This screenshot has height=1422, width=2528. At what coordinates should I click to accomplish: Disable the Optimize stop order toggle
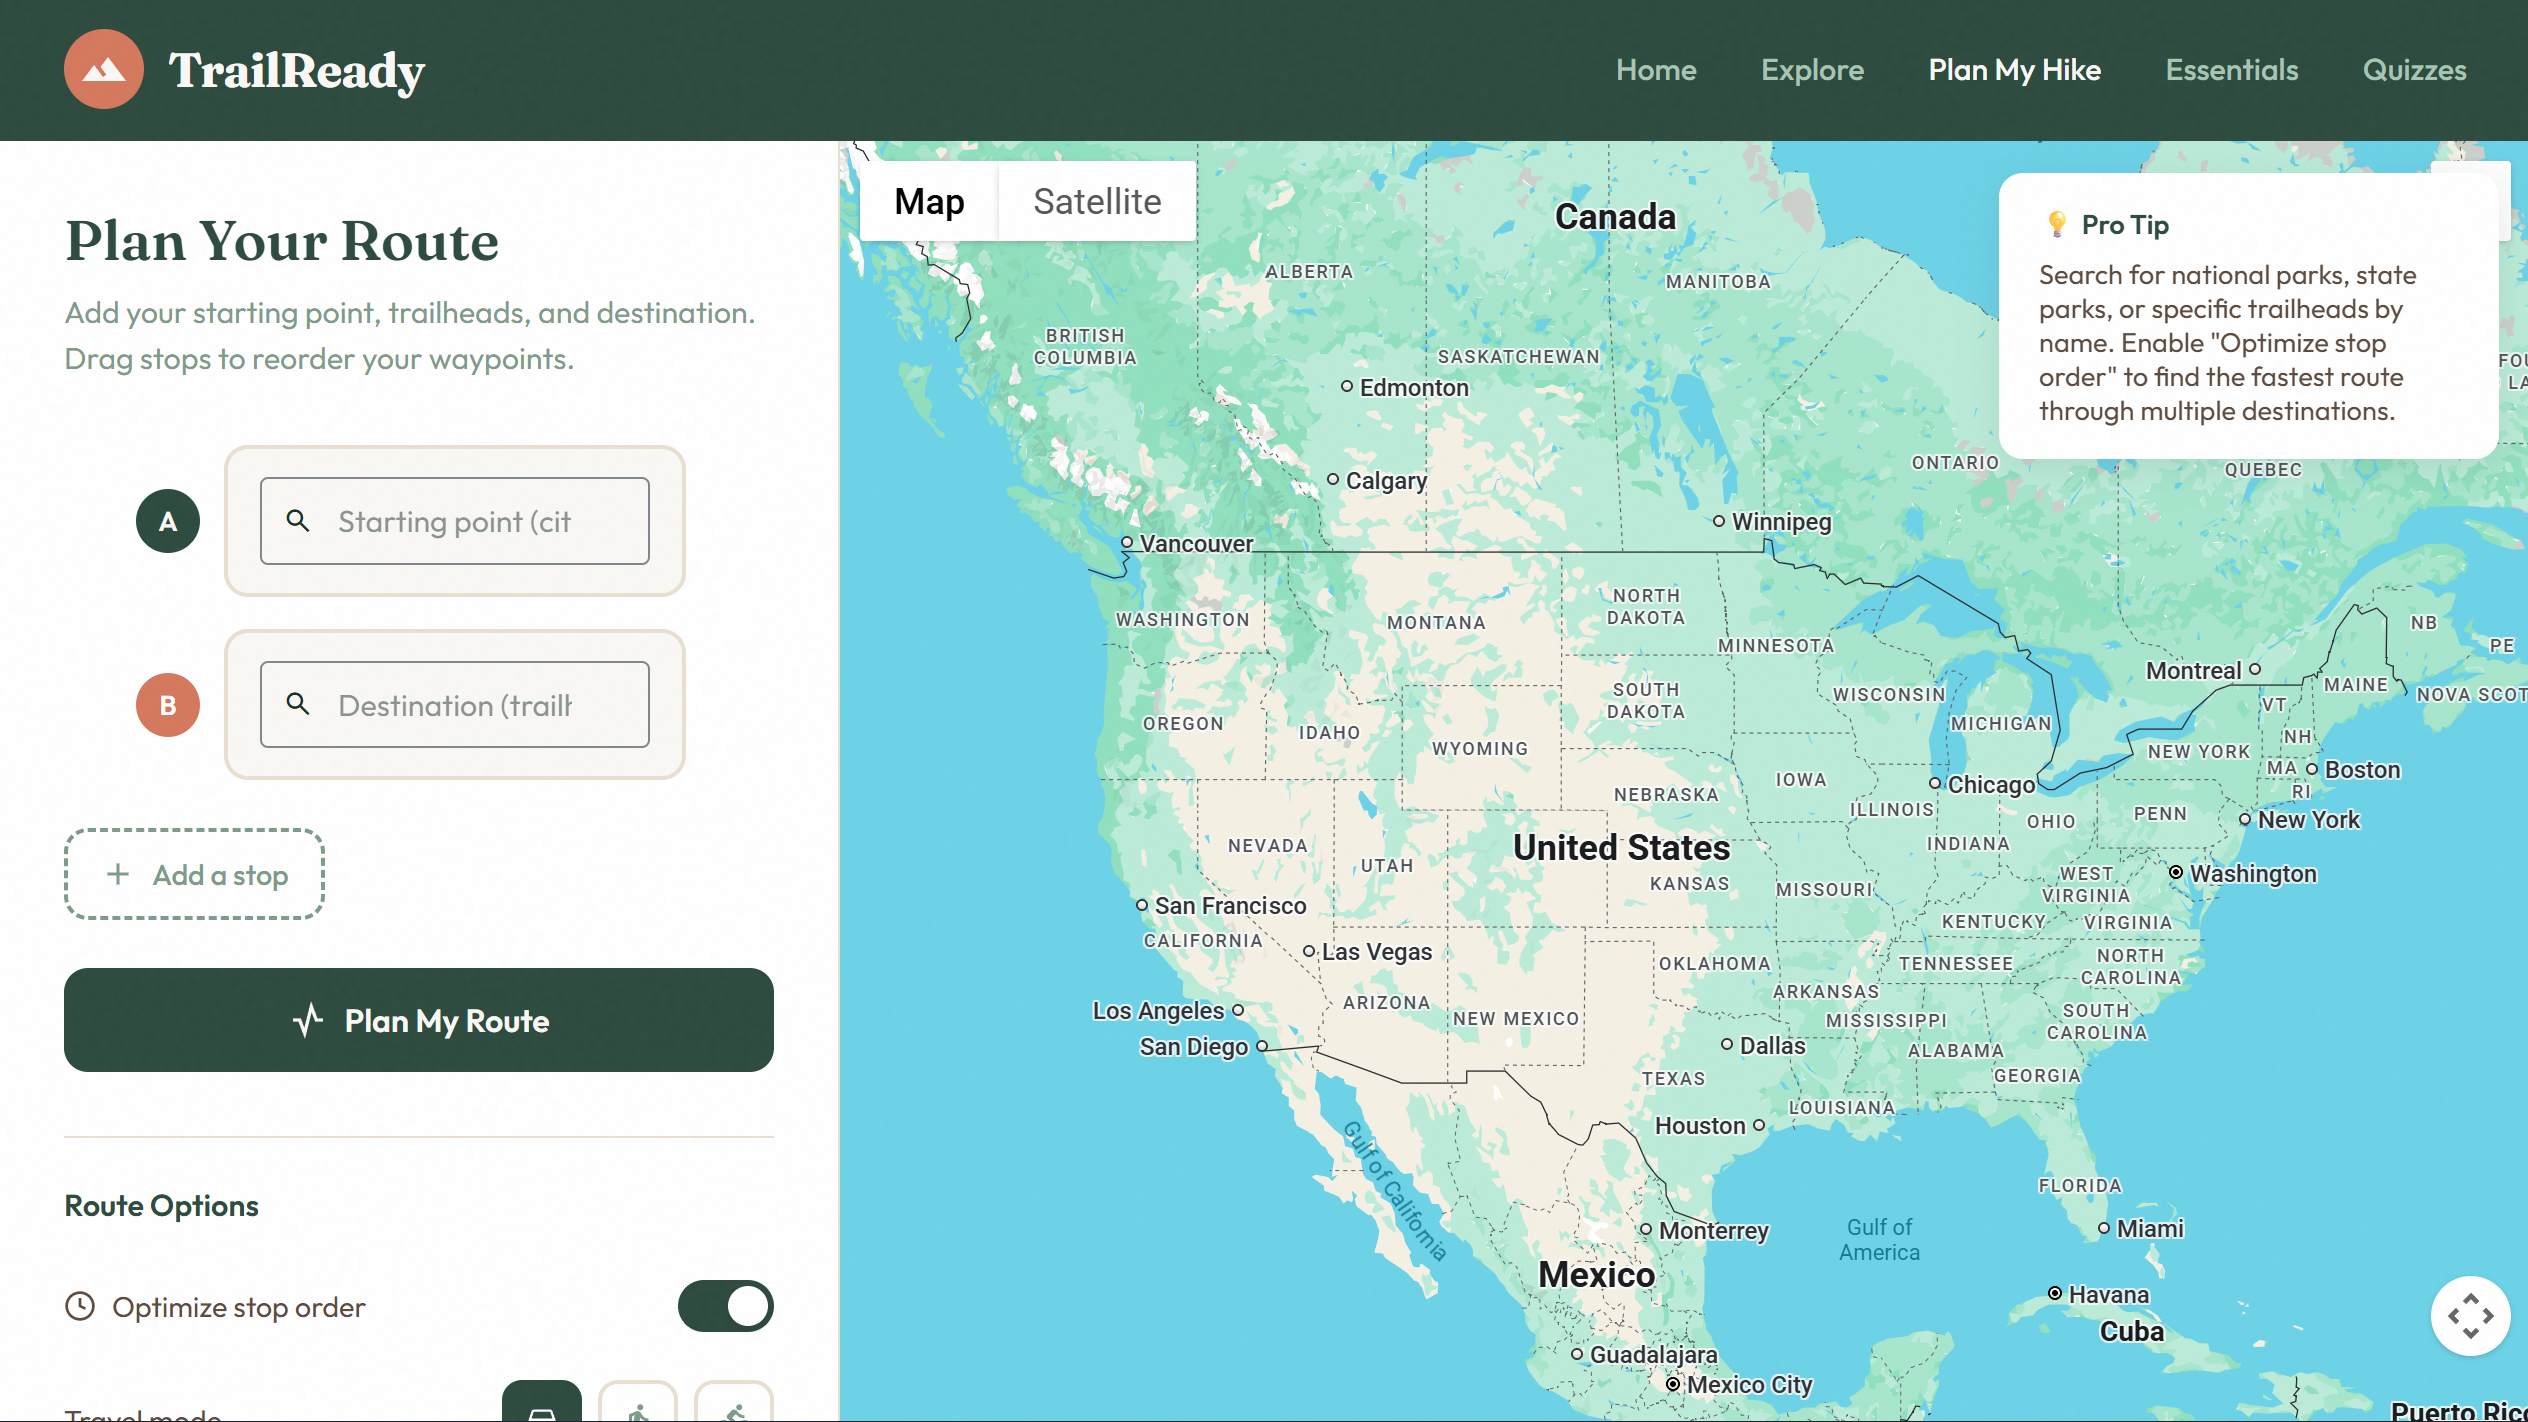(x=725, y=1306)
